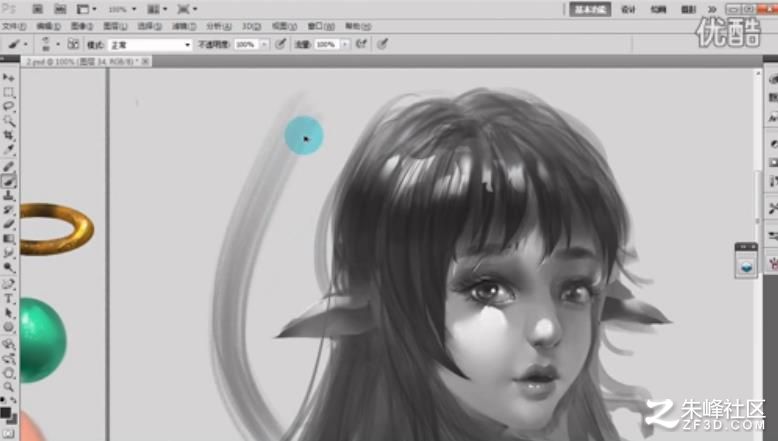This screenshot has height=441, width=778.
Task: Enable airbrush mode next to flow
Action: pos(361,44)
